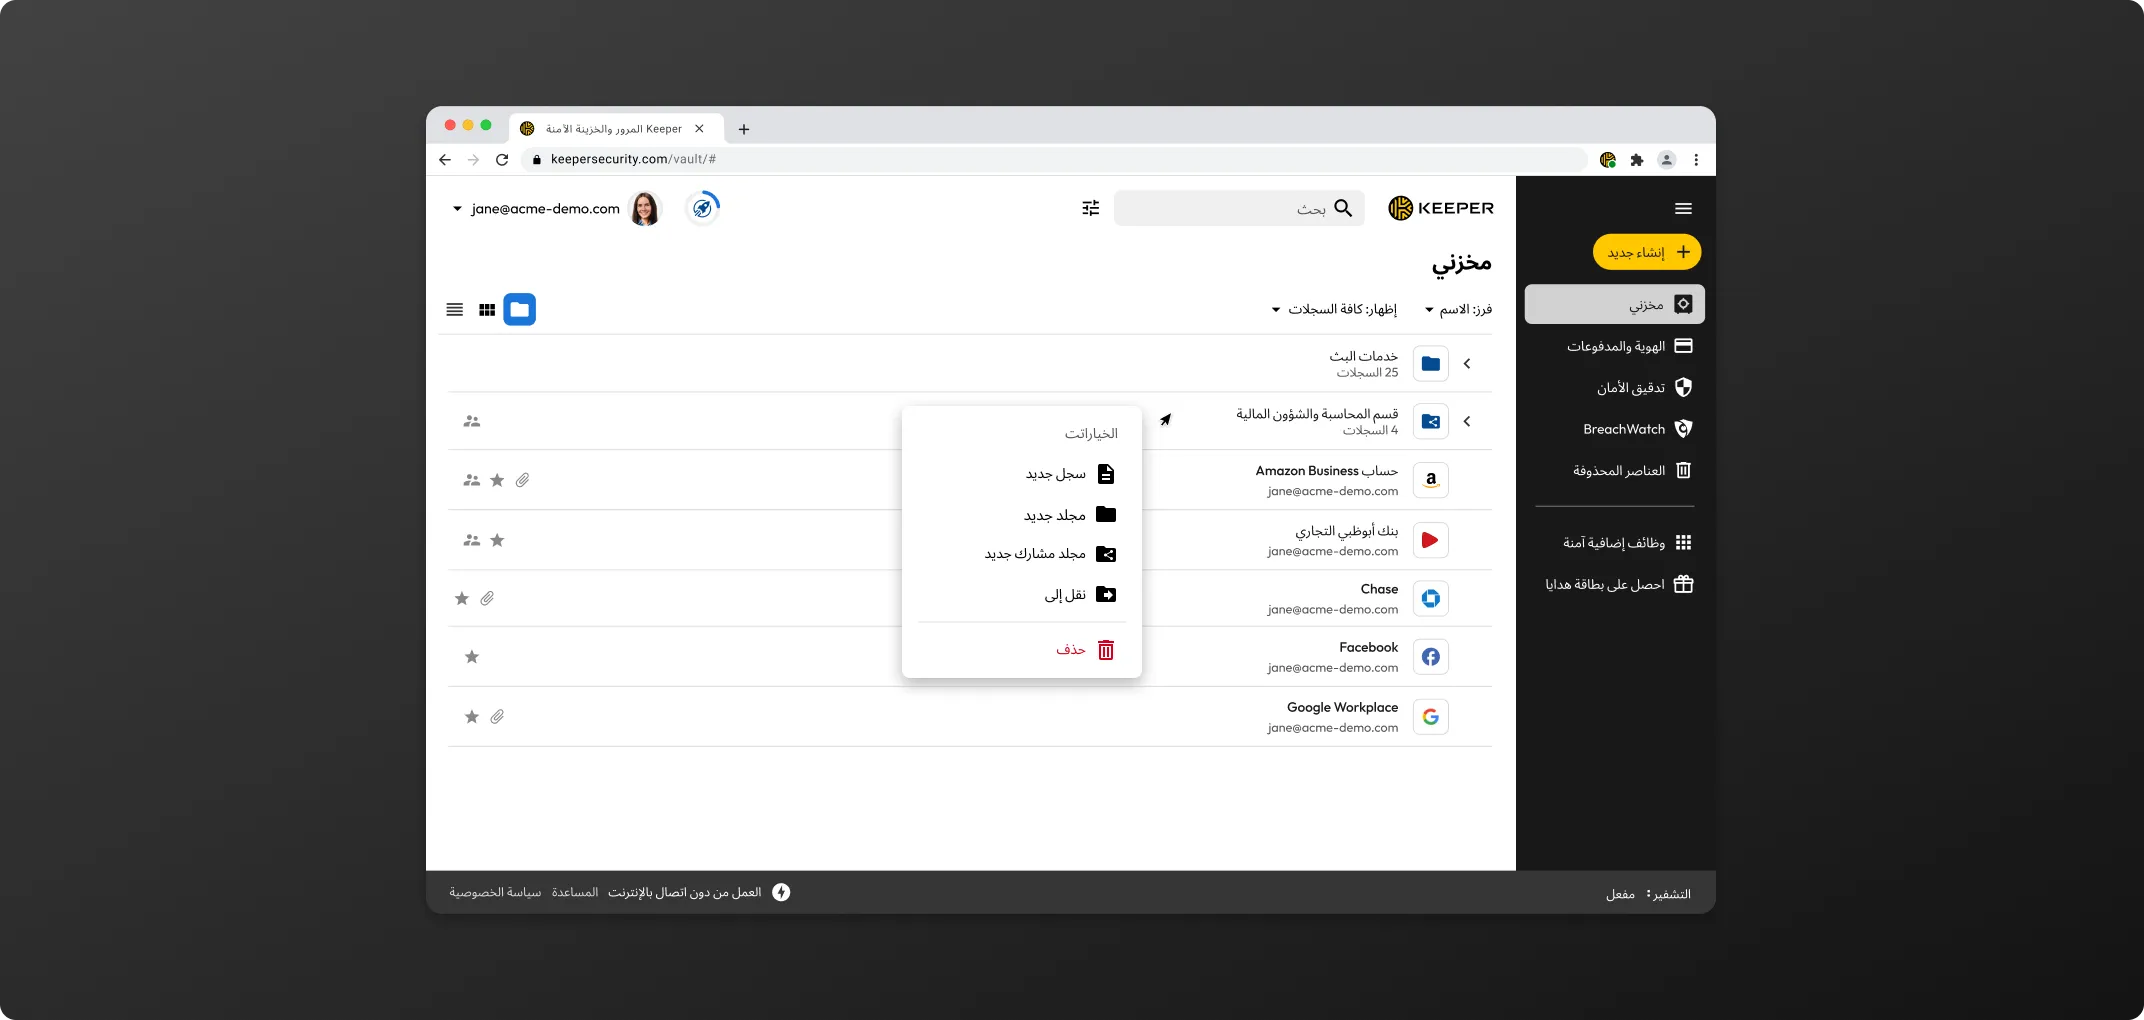
Task: Open the search filter options icon
Action: tap(1090, 208)
